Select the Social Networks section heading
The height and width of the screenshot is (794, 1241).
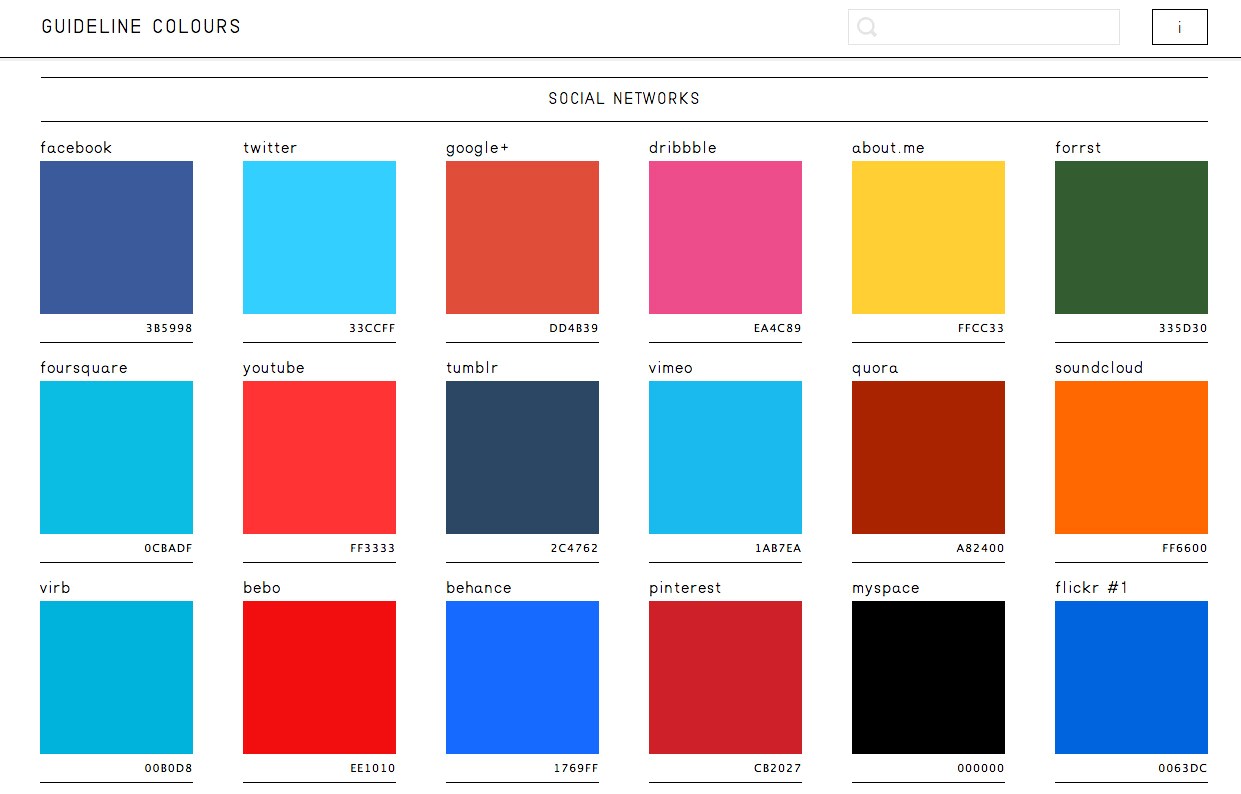[624, 99]
